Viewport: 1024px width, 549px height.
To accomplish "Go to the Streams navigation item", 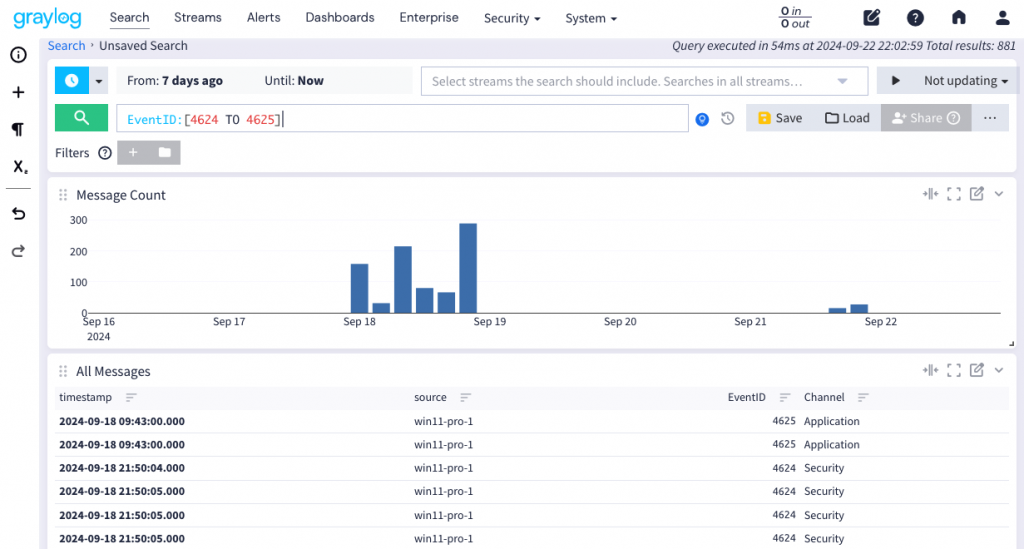I will point(198,18).
